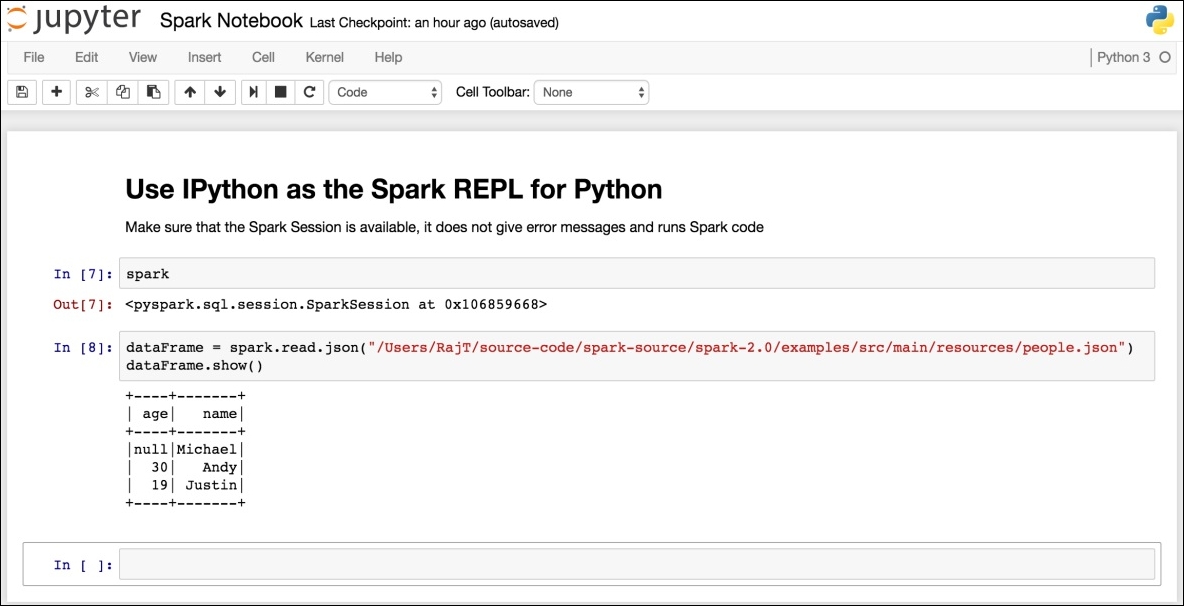The image size is (1184, 606).
Task: Click the dataFrame.show() line
Action: 194,366
